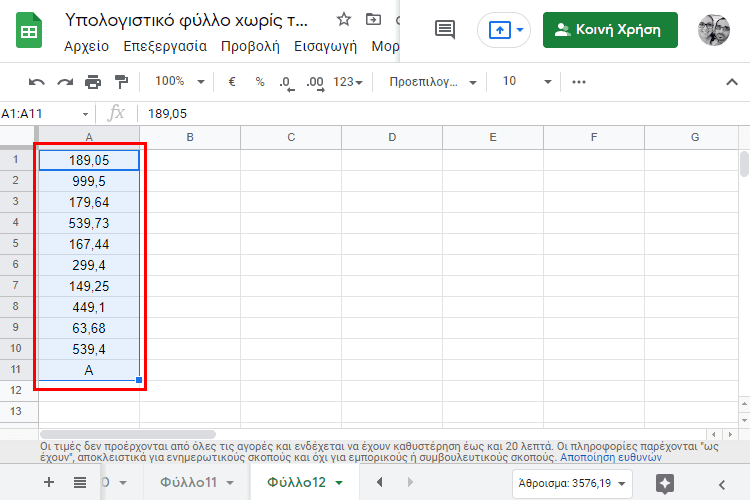Switch to the Φύλλο11 sheet tab

188,482
